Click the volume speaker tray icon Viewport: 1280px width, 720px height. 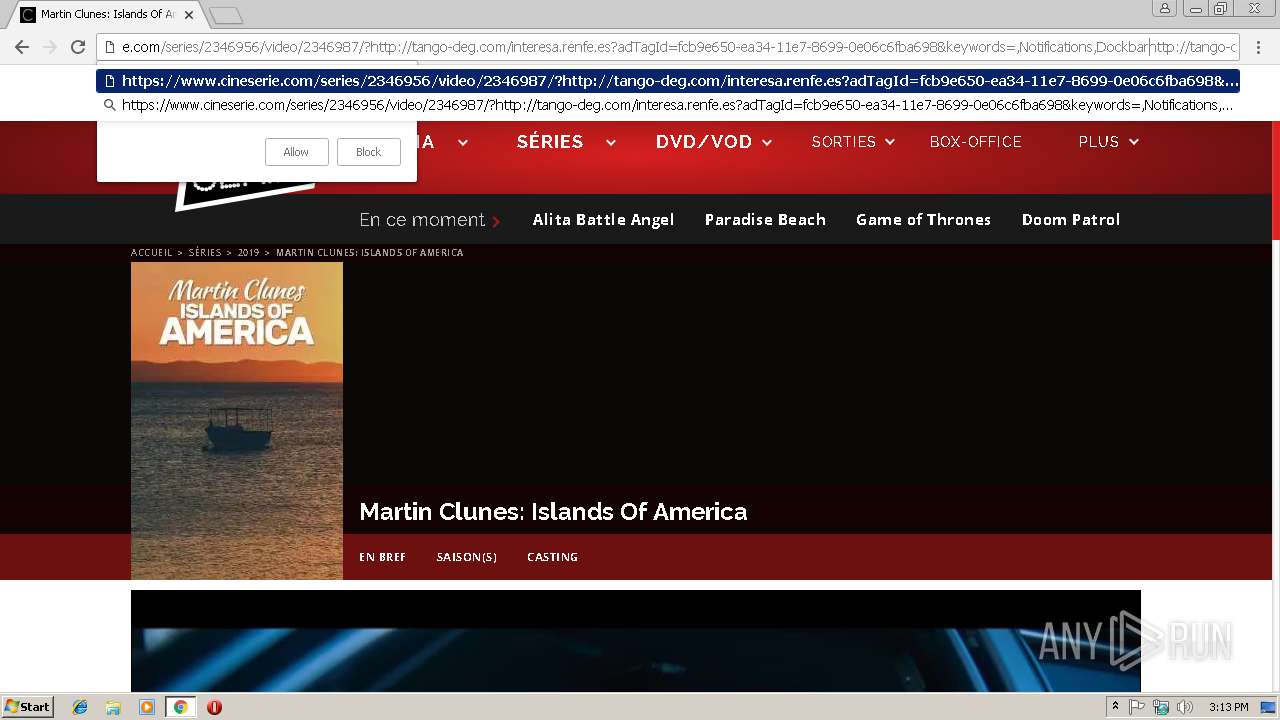pos(1185,707)
